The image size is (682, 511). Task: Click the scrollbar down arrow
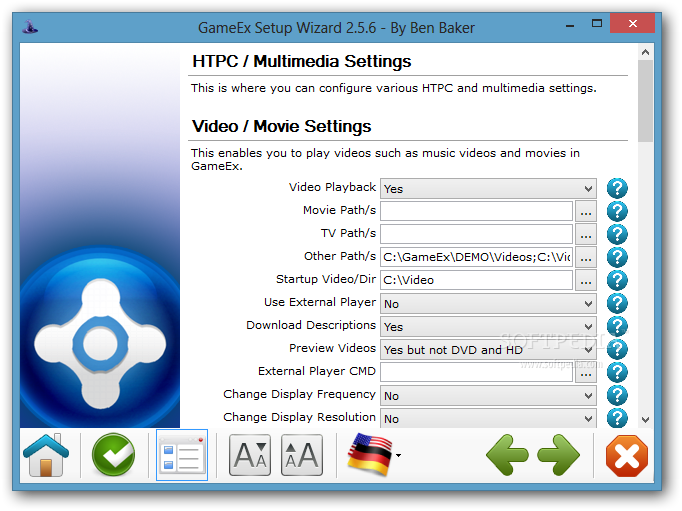[x=645, y=420]
